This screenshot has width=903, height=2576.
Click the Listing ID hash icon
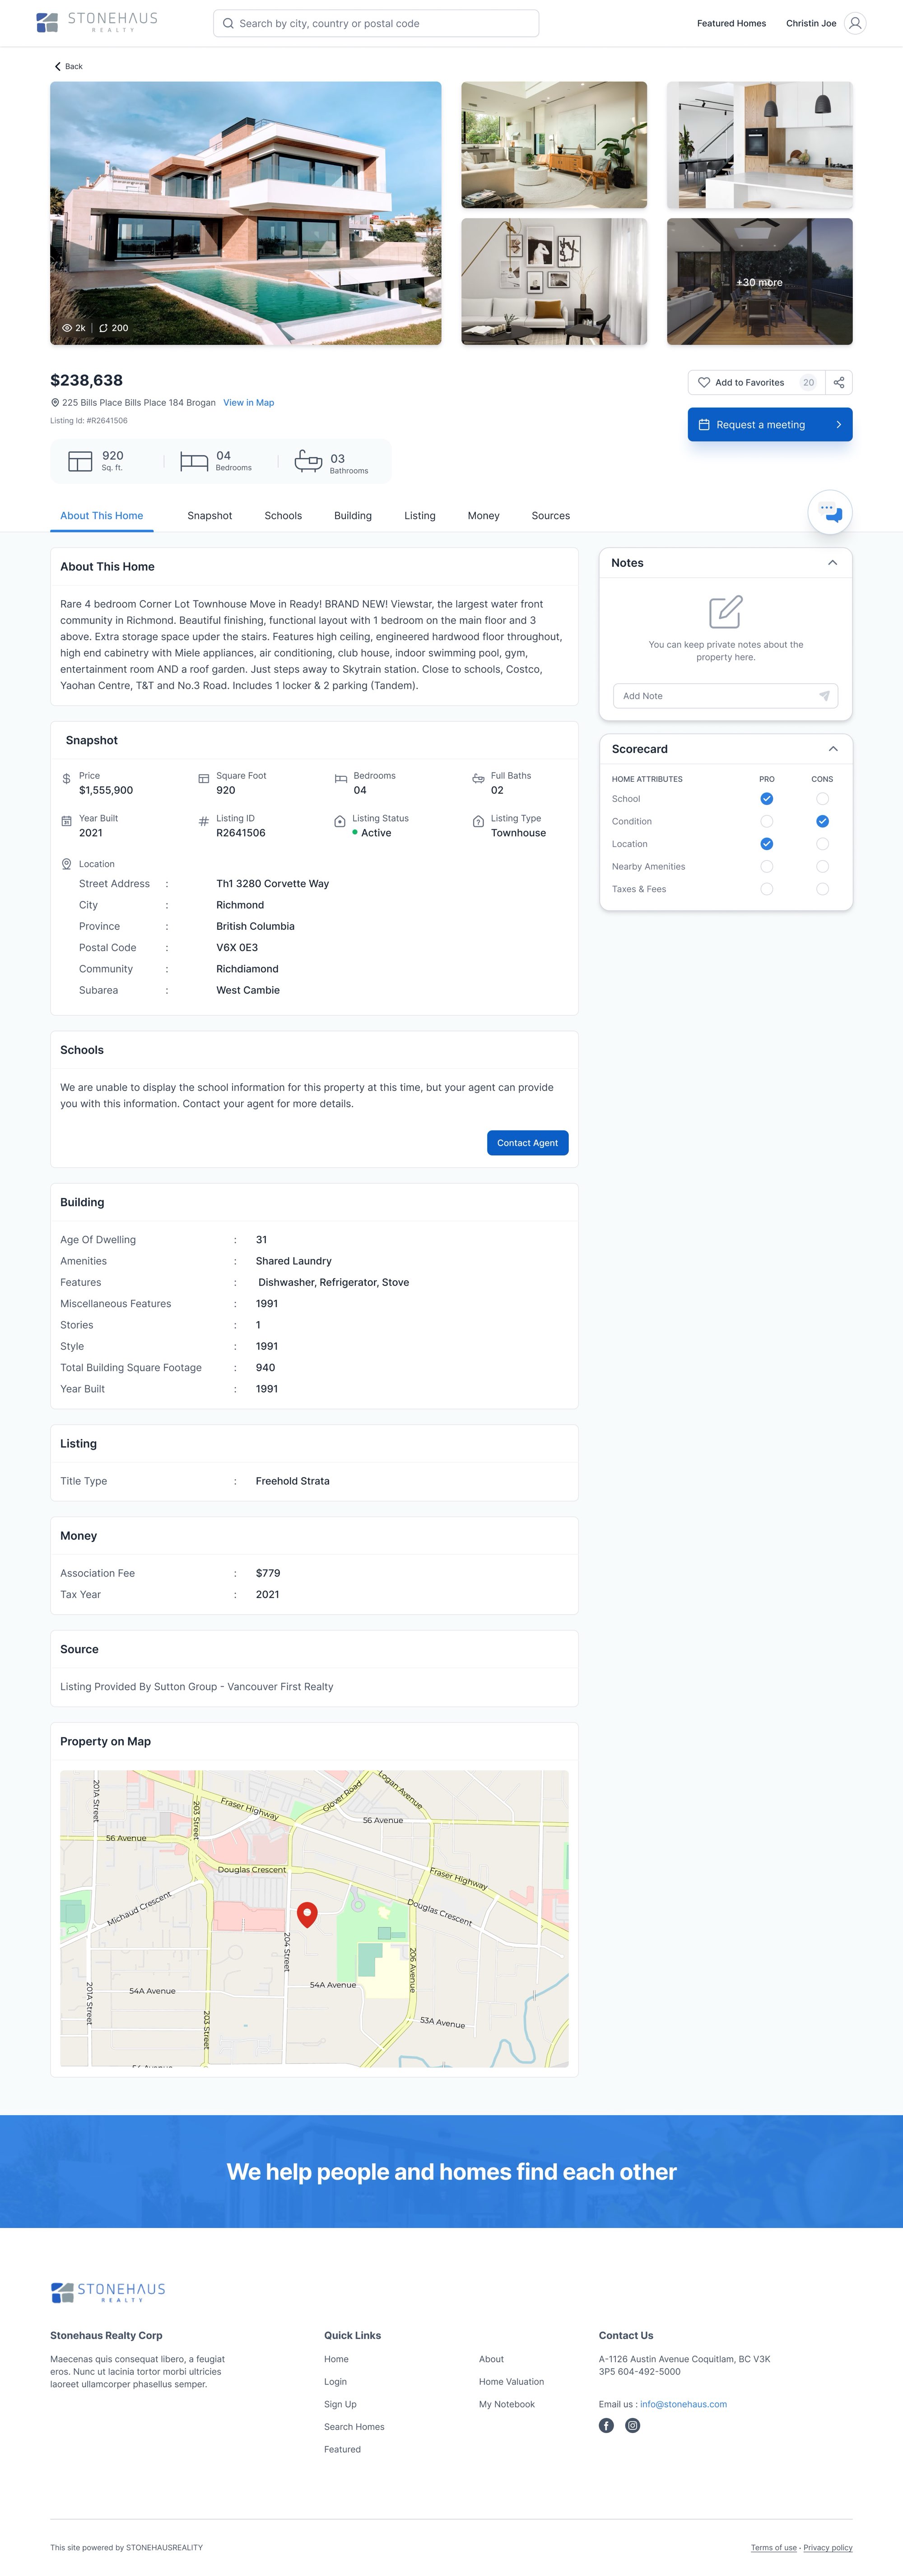(204, 821)
